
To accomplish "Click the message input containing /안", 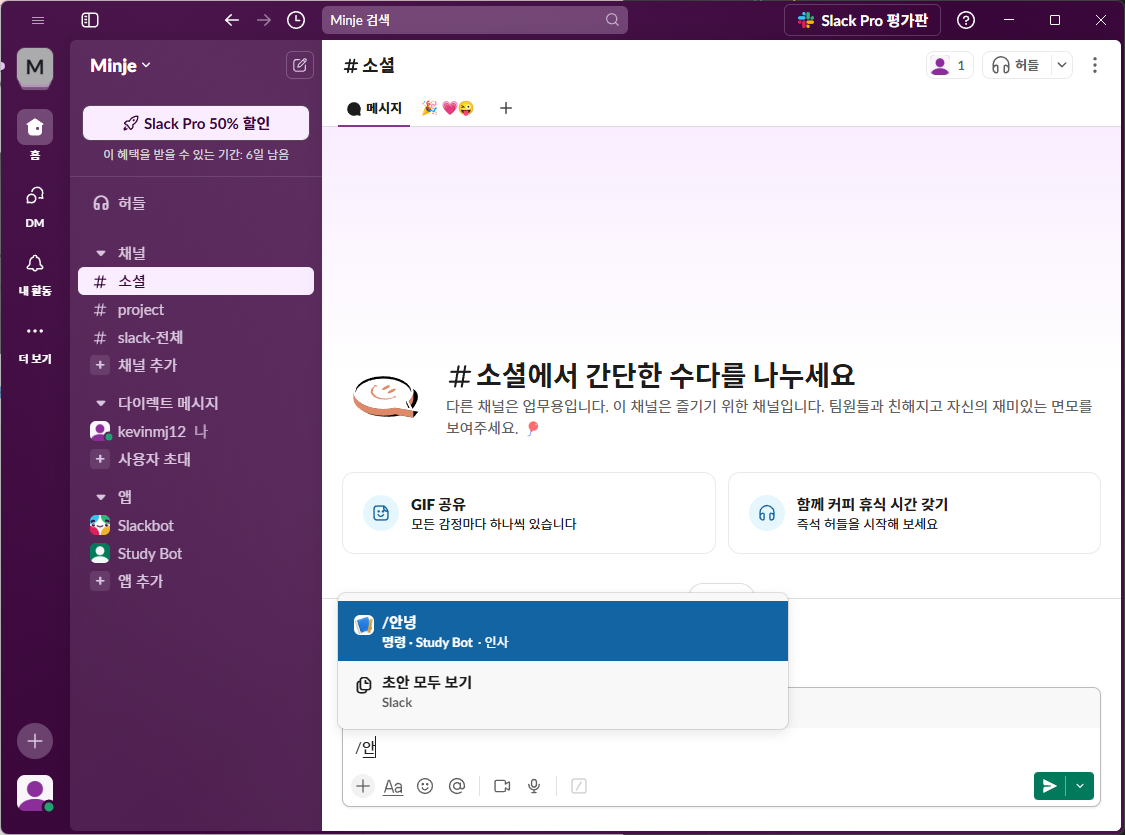I will tap(721, 748).
